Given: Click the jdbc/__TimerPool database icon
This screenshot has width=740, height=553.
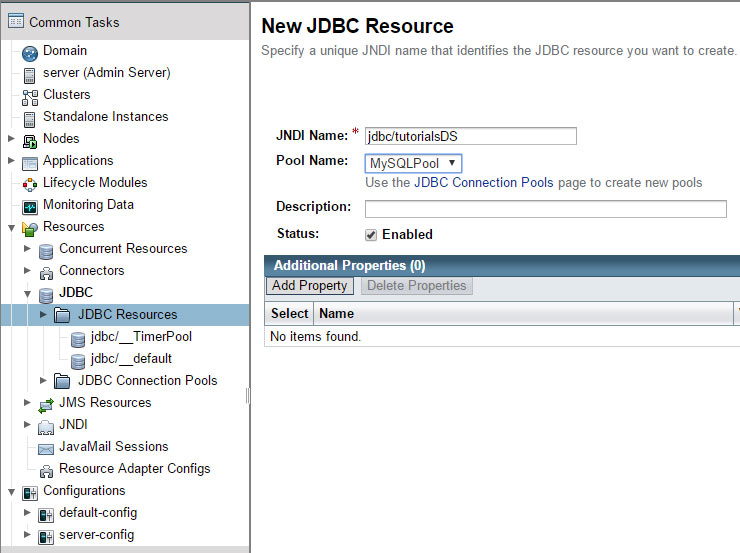Looking at the screenshot, I should (x=78, y=339).
